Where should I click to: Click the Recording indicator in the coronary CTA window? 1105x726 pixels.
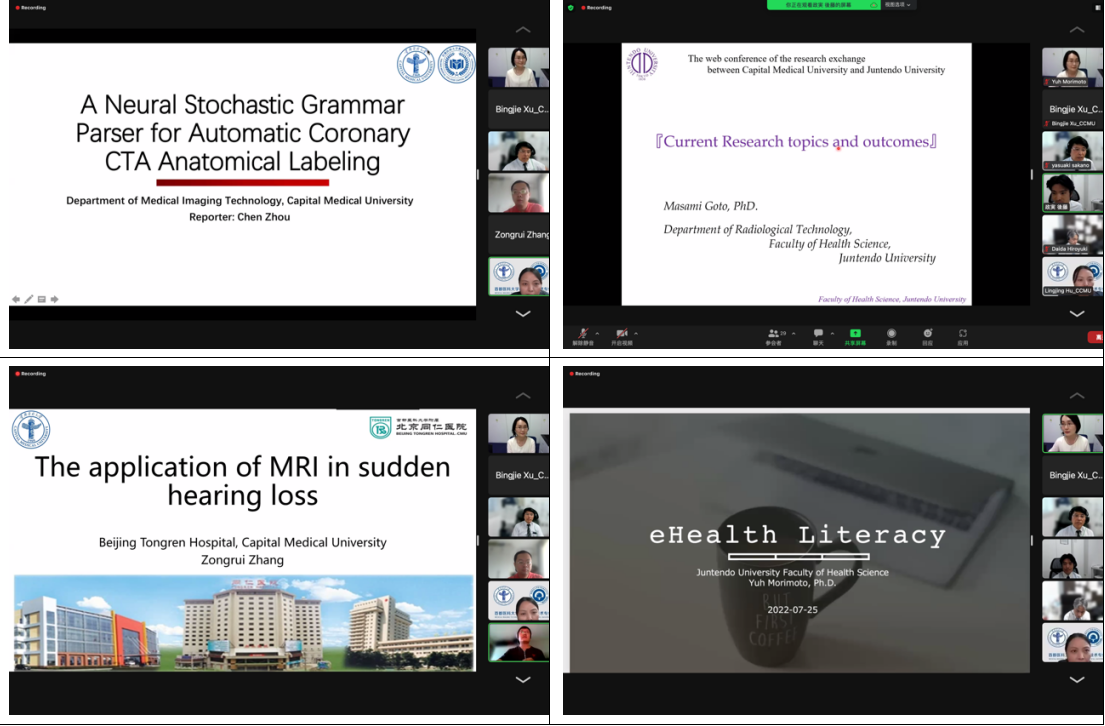click(30, 7)
